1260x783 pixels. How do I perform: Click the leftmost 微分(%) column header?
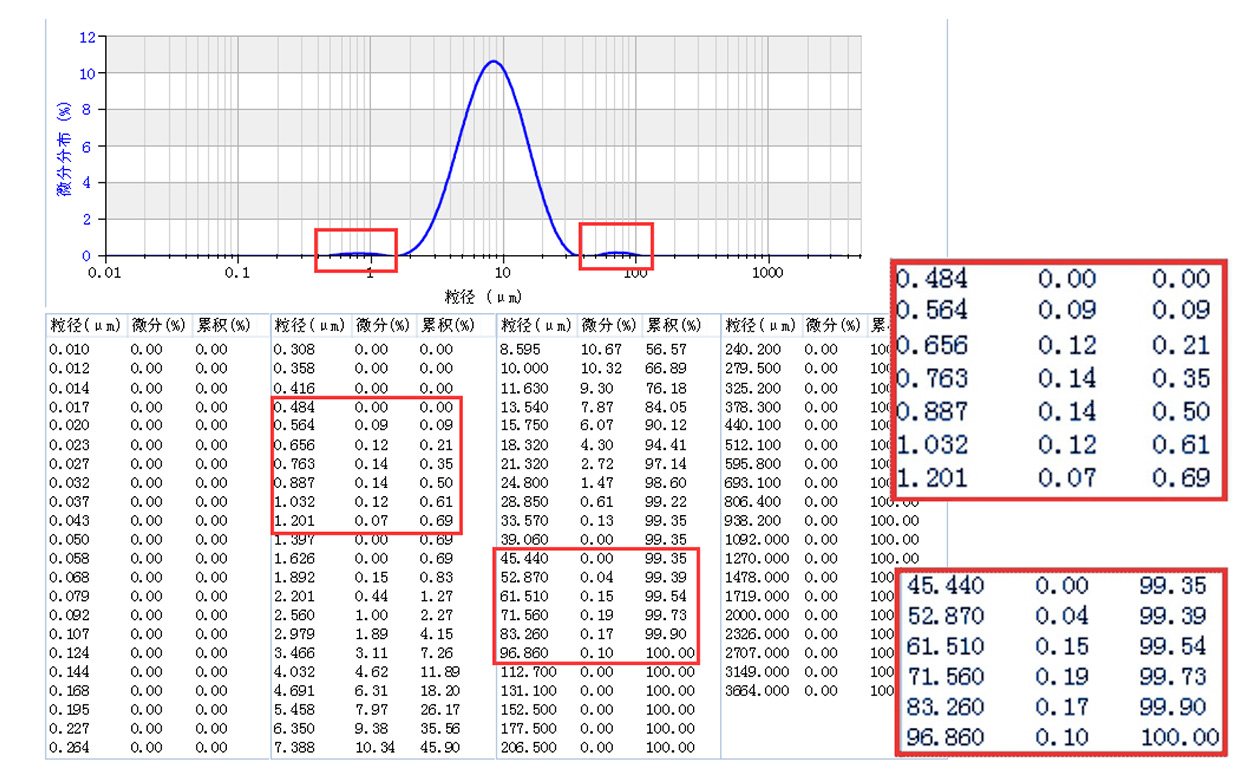click(x=156, y=325)
